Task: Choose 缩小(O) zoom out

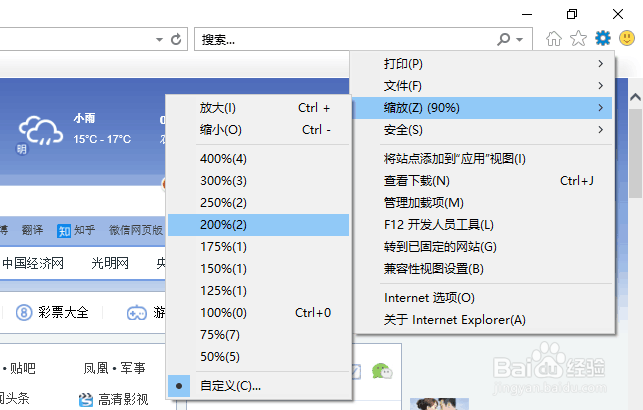Action: click(259, 130)
